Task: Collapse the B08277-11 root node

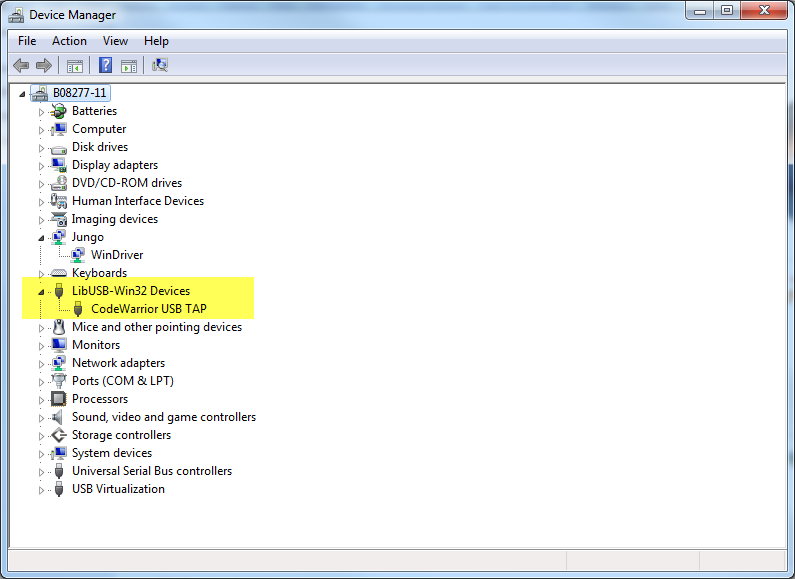Action: pos(22,94)
